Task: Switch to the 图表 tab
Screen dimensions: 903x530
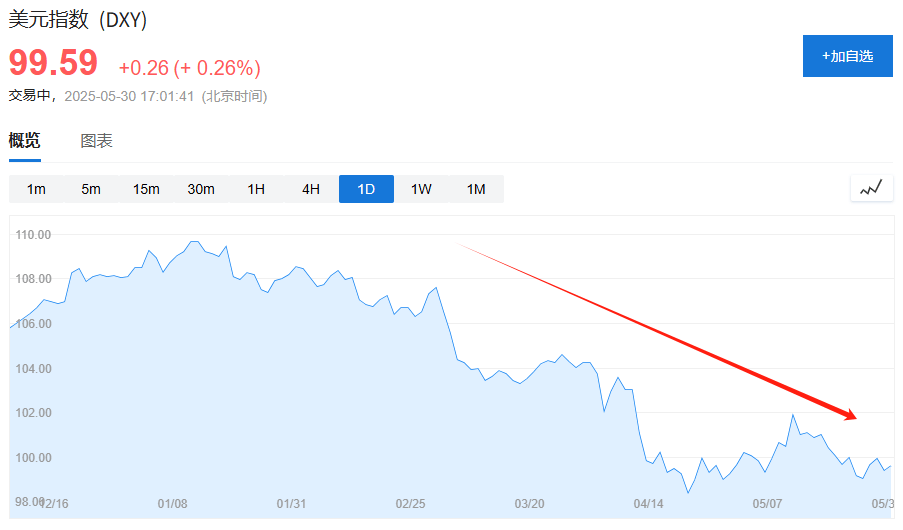Action: 96,141
